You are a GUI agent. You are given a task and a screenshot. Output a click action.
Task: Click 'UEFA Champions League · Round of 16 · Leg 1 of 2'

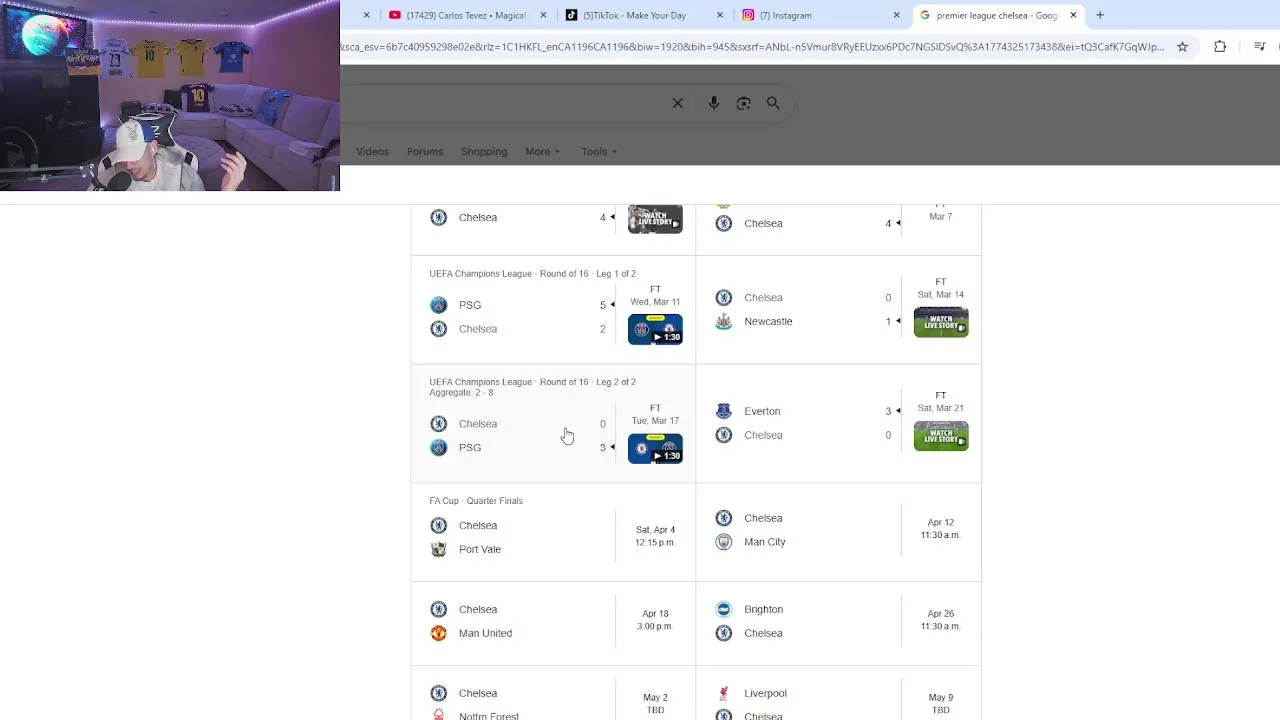coord(532,274)
